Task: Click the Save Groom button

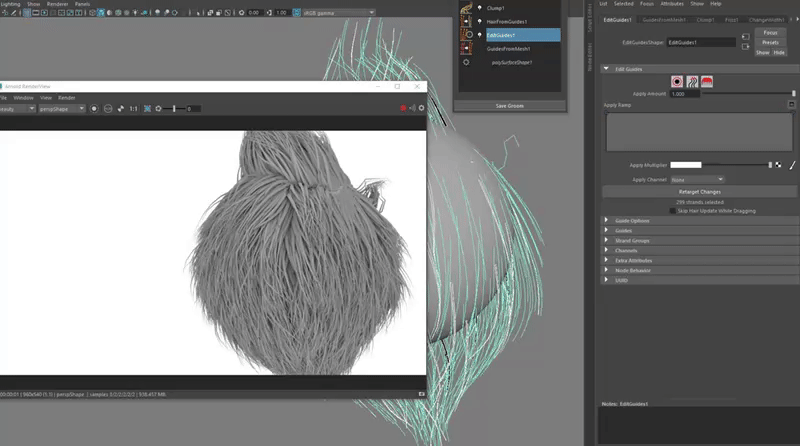Action: point(510,106)
